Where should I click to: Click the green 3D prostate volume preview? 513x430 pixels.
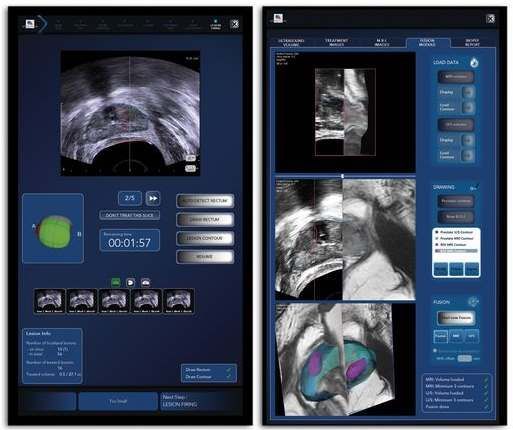55,232
